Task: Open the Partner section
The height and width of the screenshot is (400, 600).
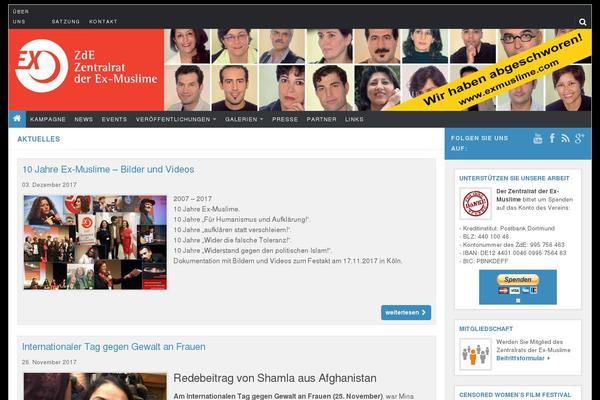Action: (321, 119)
